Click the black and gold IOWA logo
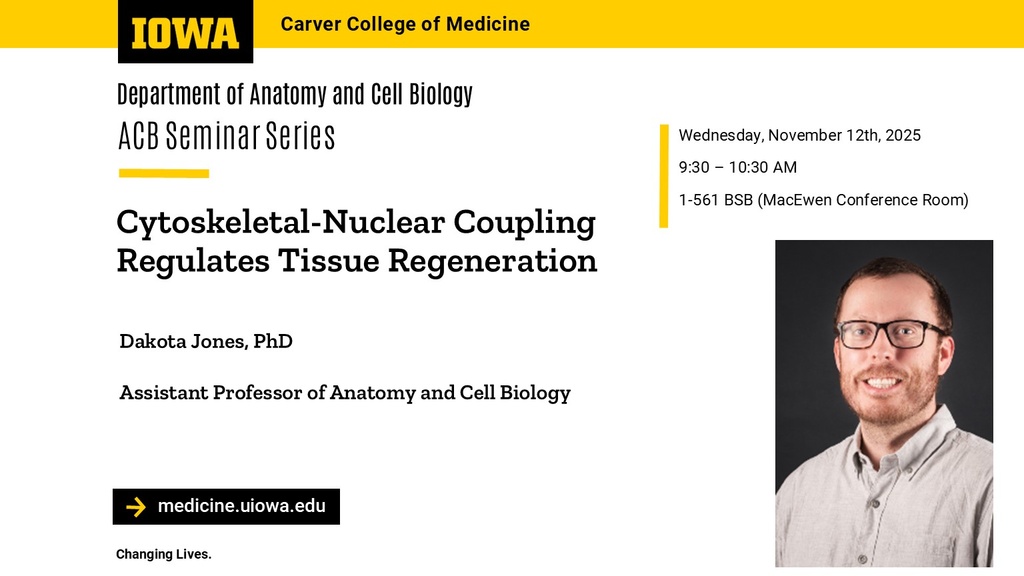Screen dimensions: 1024x576 pyautogui.click(x=185, y=32)
